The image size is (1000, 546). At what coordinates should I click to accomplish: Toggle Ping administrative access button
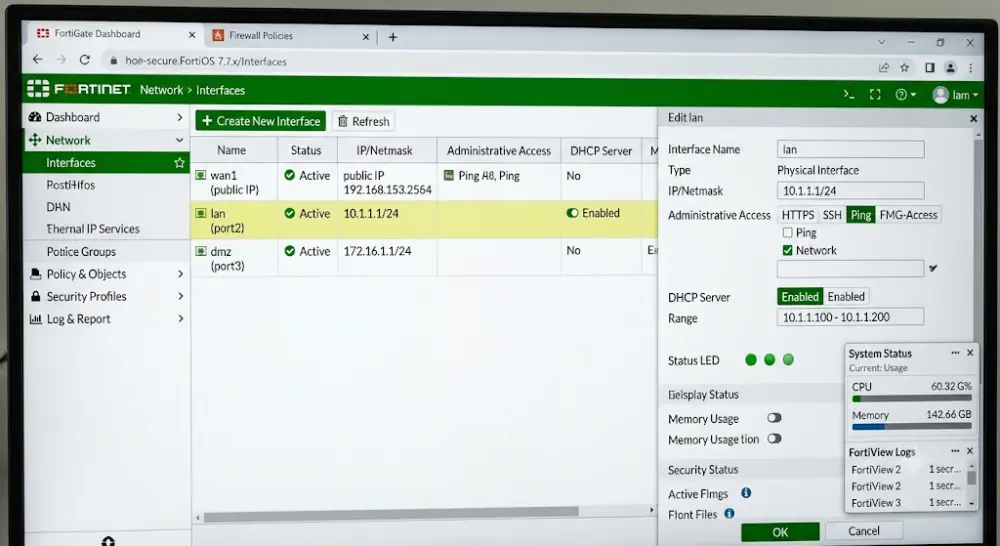click(x=860, y=215)
